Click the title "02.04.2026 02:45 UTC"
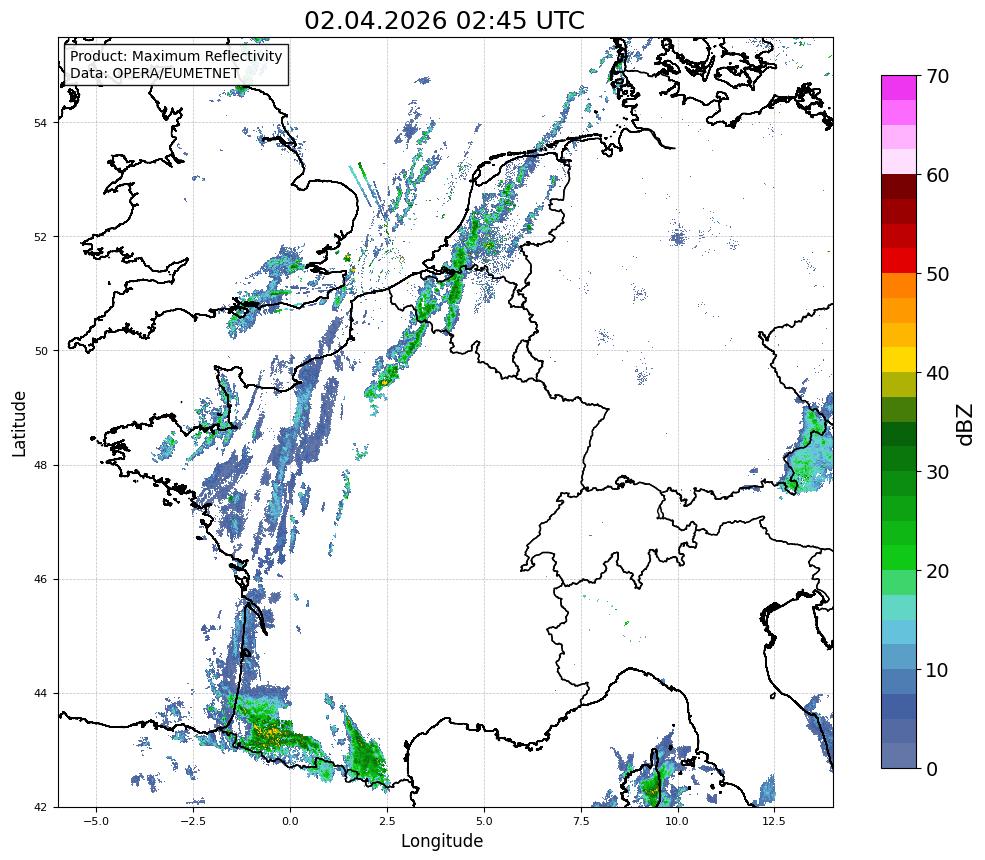 444,20
